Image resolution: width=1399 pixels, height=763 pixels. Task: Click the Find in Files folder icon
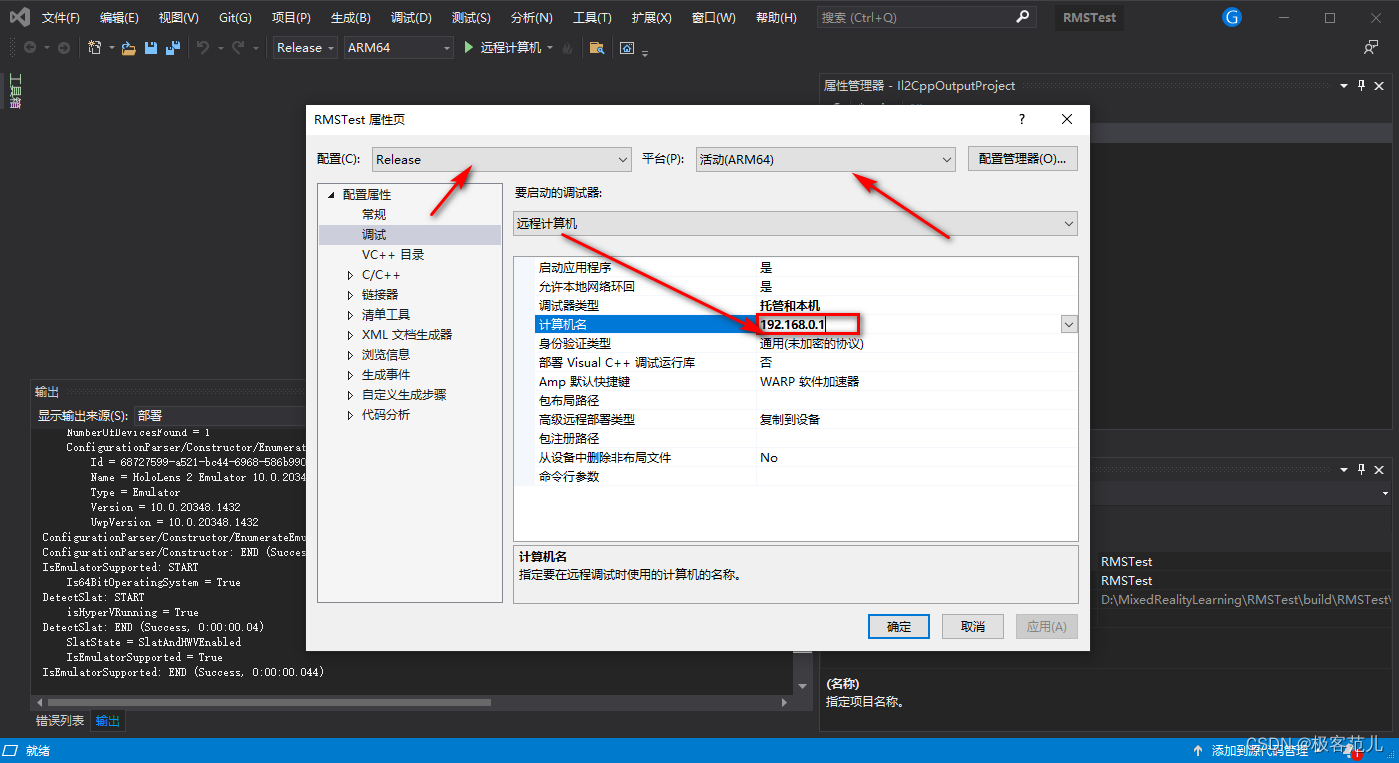click(597, 48)
